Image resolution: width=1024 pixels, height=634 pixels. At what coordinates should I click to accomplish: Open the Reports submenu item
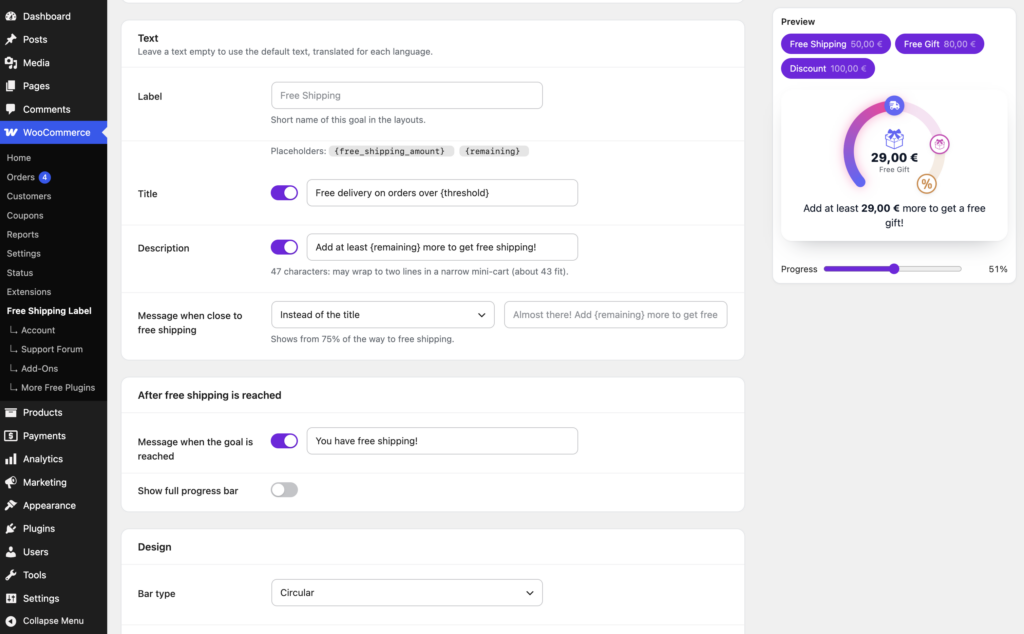click(x=22, y=234)
